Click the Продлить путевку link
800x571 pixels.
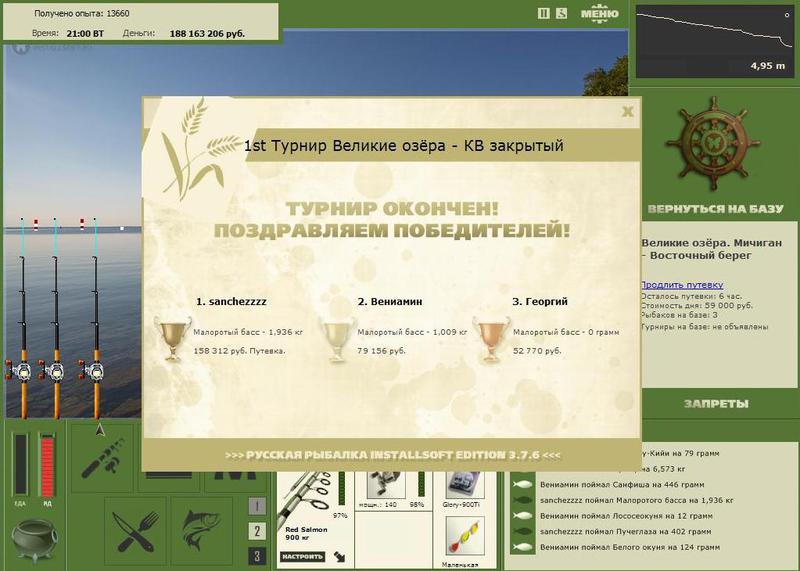click(x=682, y=285)
